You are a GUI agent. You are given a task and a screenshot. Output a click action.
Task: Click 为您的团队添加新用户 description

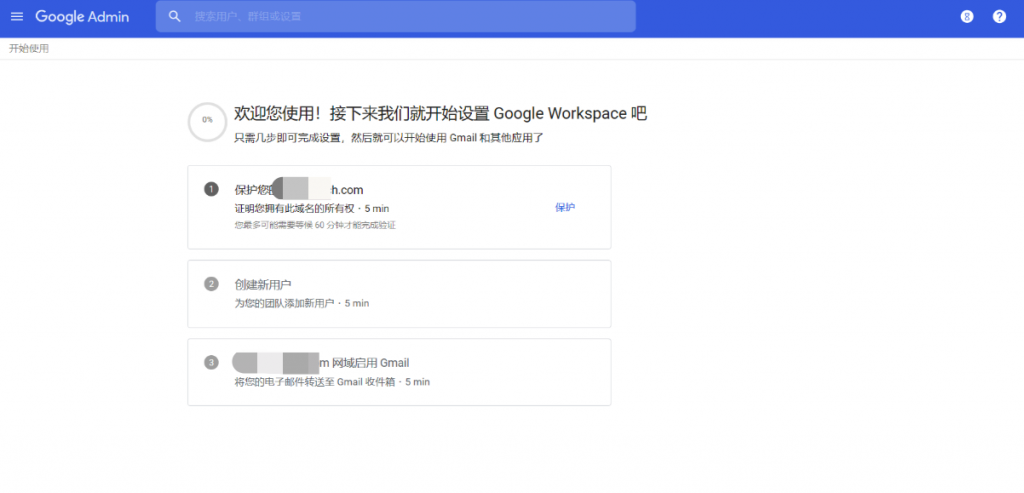(x=284, y=304)
